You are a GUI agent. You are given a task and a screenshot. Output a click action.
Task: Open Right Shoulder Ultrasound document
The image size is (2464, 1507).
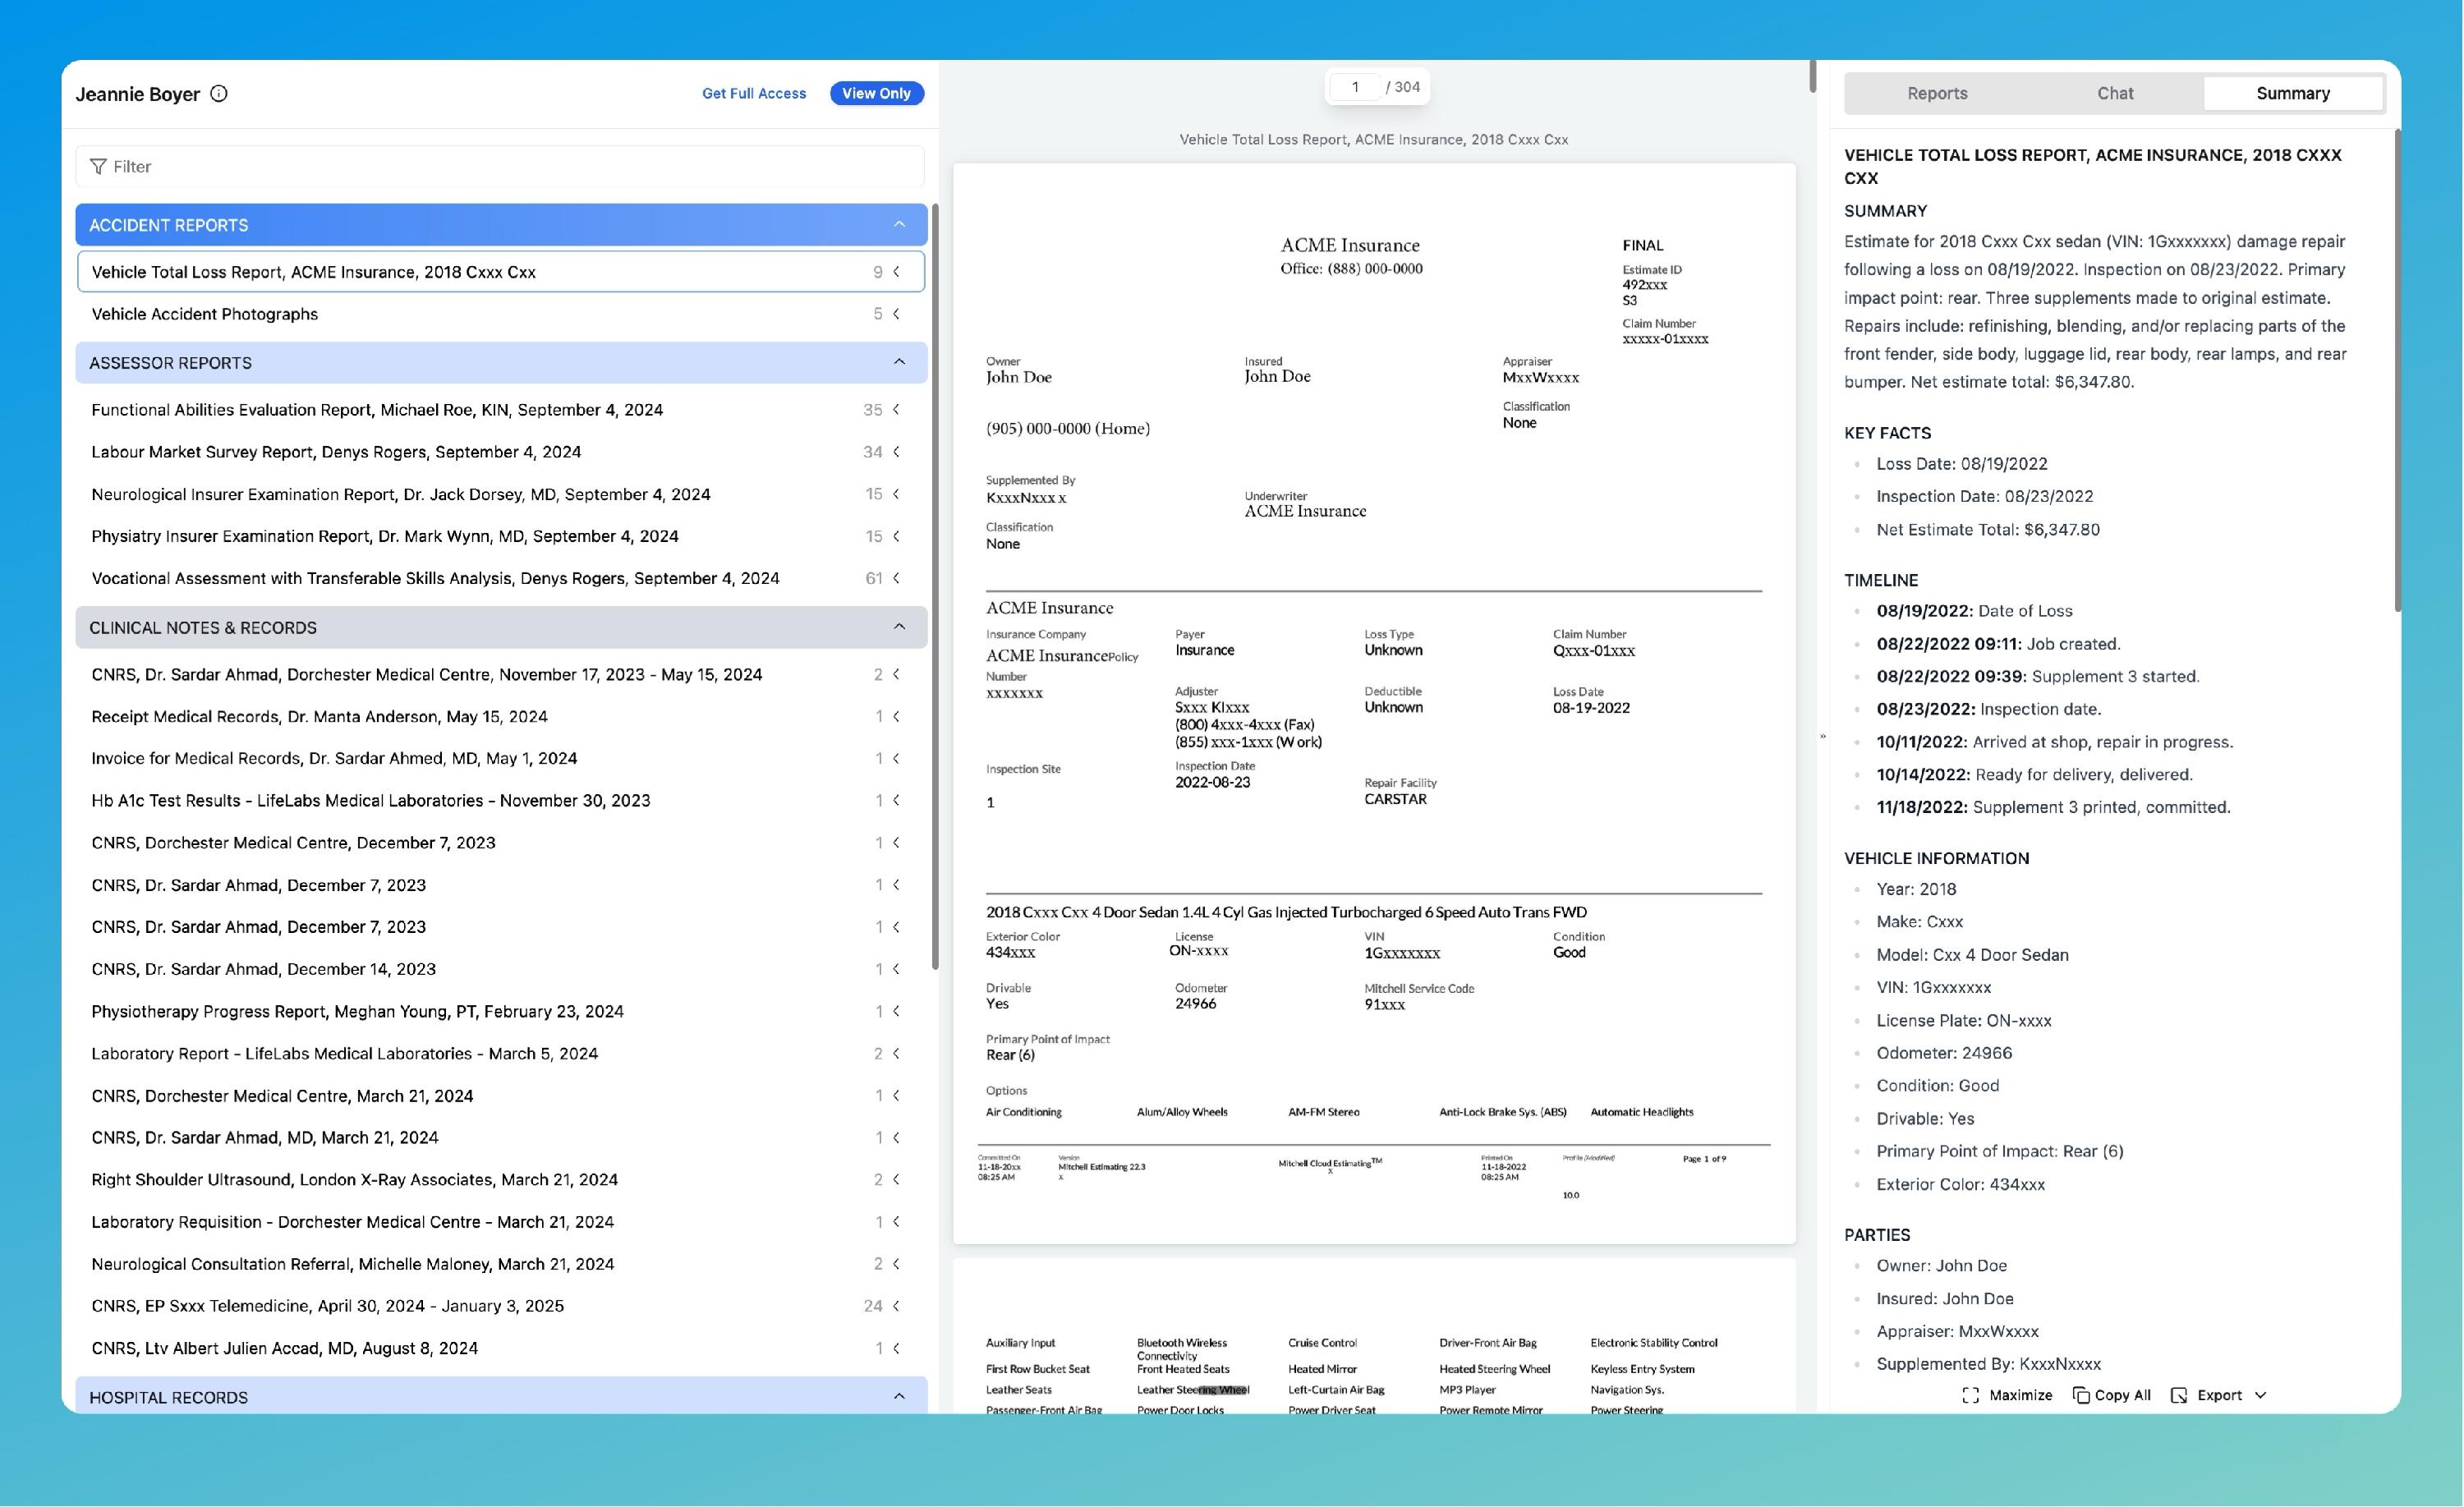(x=354, y=1179)
